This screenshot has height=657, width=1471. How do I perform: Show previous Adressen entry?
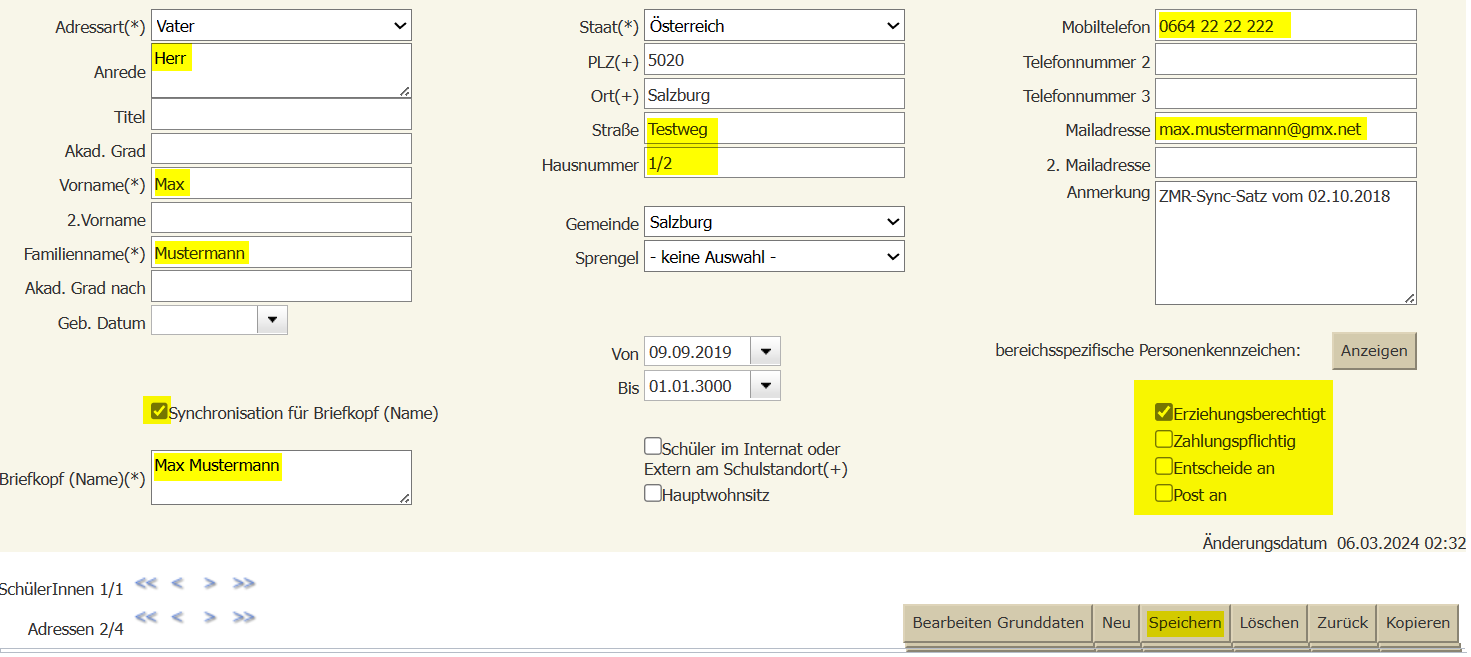pos(177,617)
